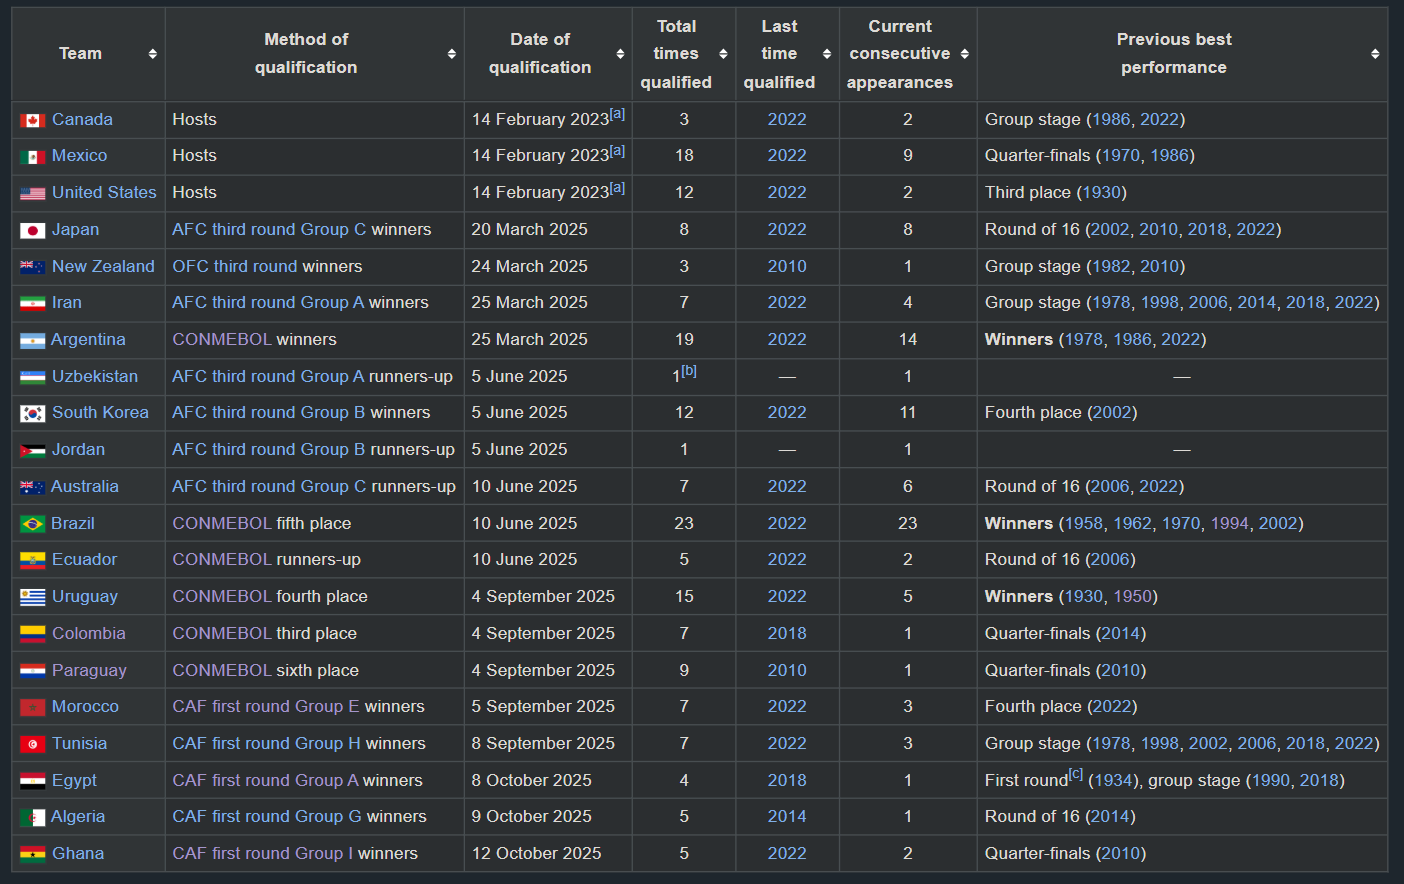Open the 1930 link in United States row
Image resolution: width=1404 pixels, height=884 pixels.
(1102, 192)
